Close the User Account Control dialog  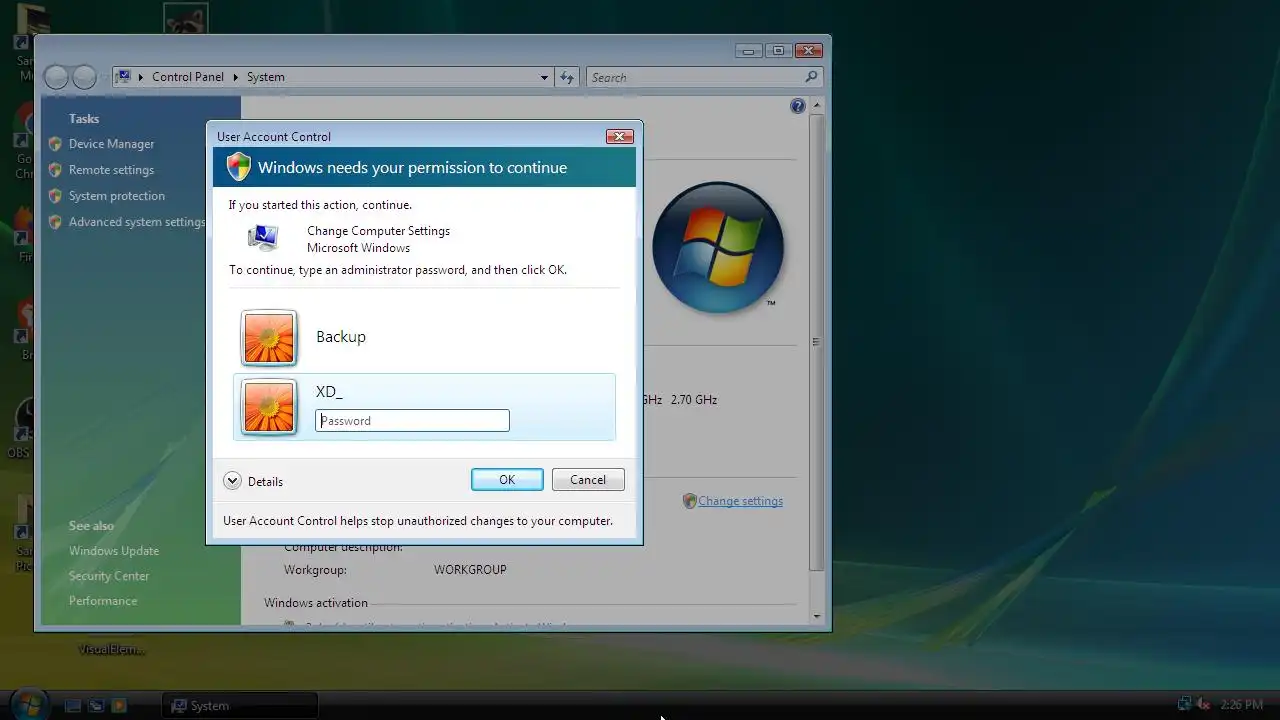click(x=619, y=136)
